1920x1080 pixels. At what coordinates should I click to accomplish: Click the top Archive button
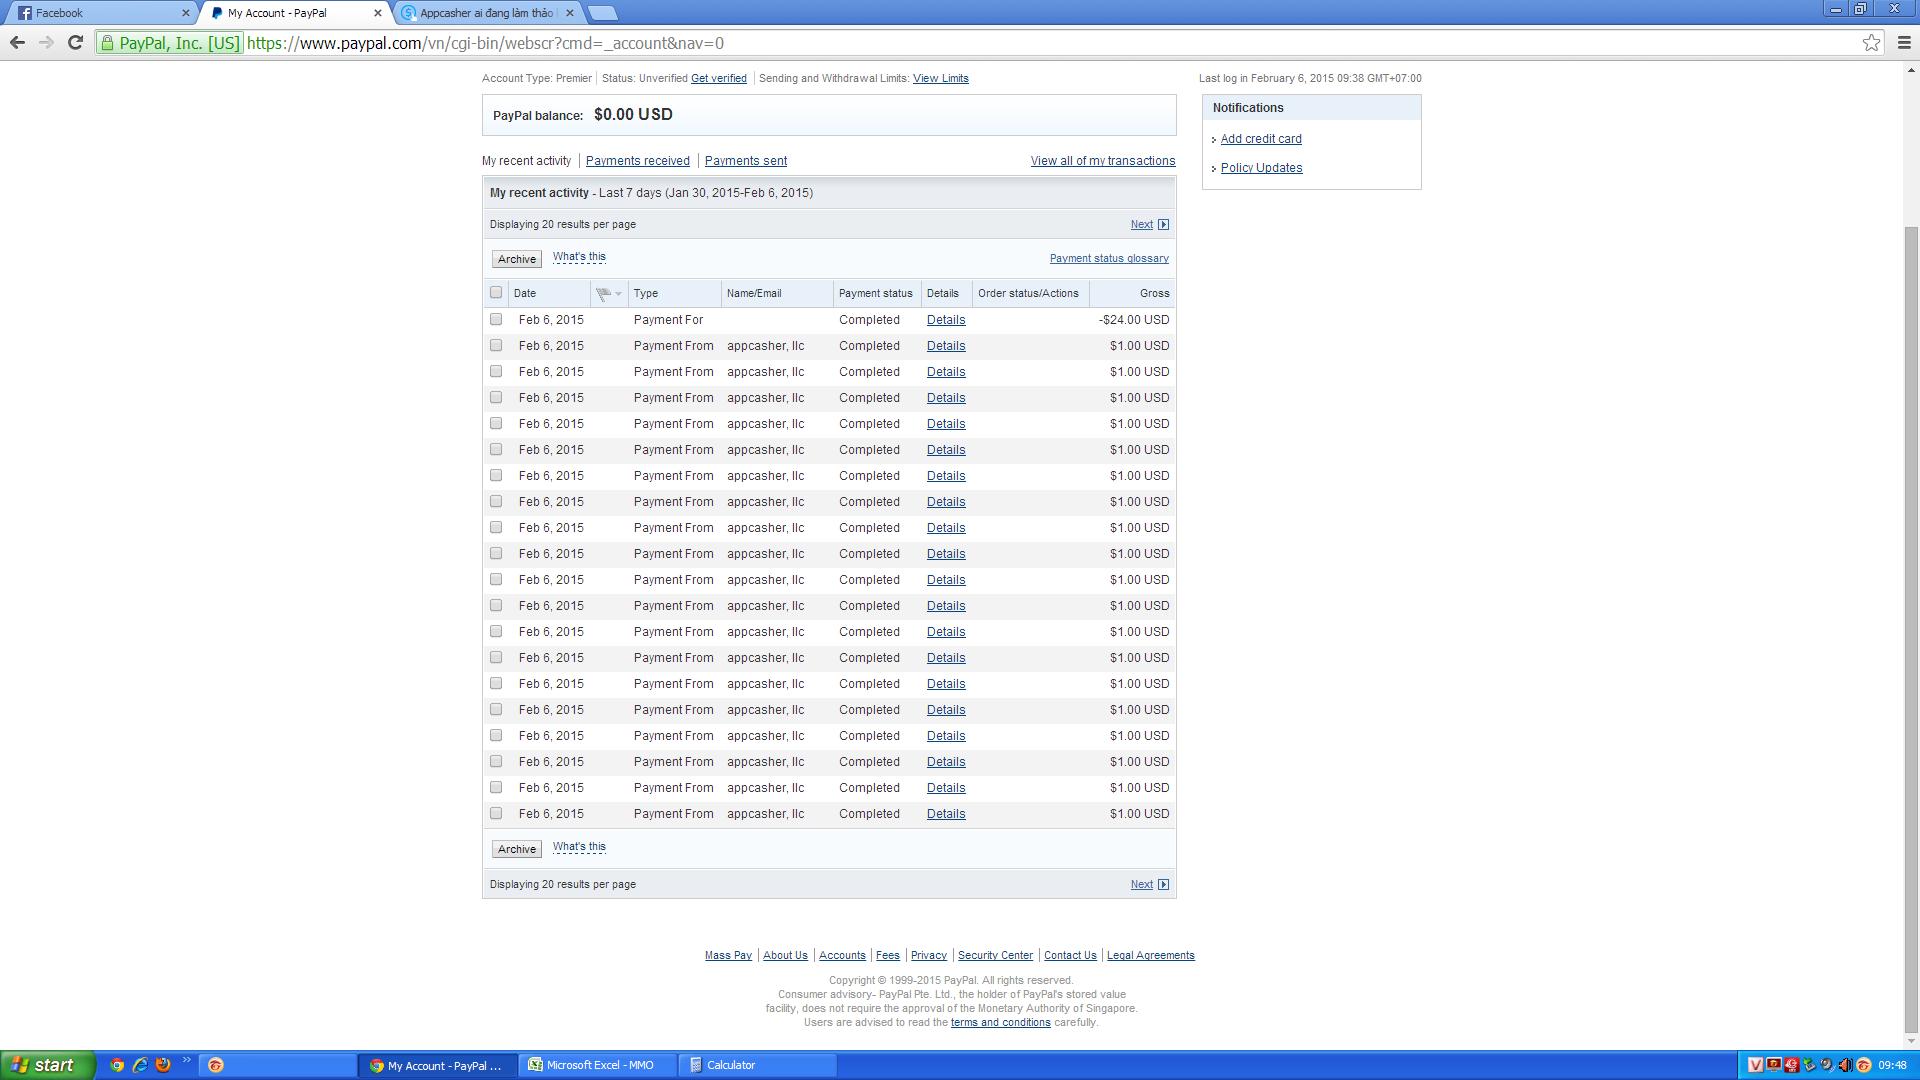[x=516, y=259]
